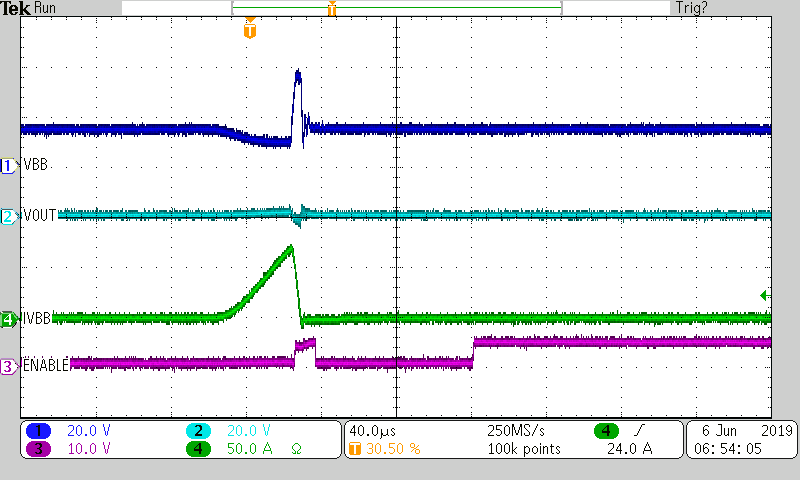The width and height of the screenshot is (800, 480).
Task: Click the magenta channel 3 badge
Action: coord(38,449)
